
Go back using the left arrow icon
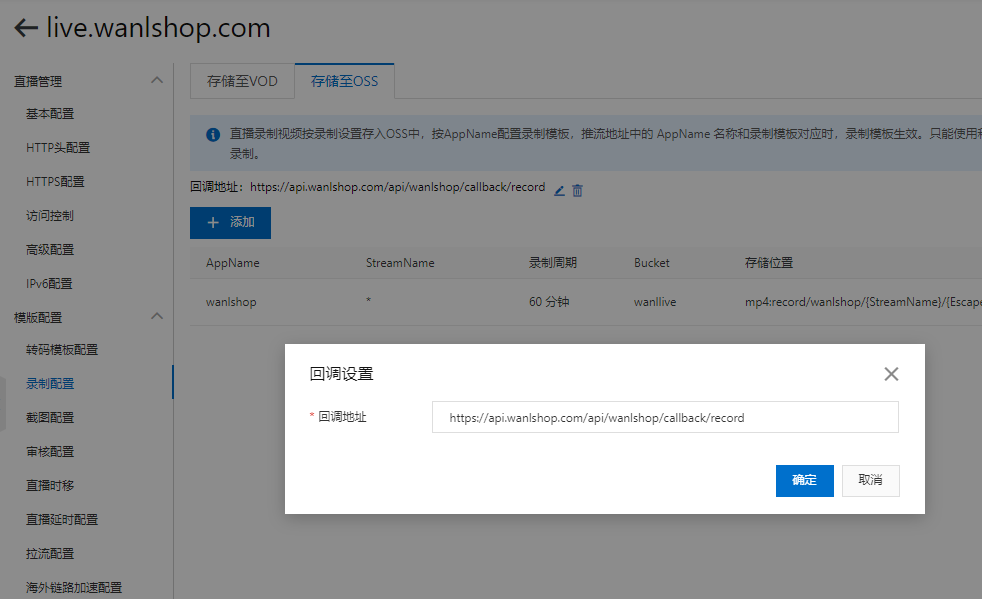(26, 28)
